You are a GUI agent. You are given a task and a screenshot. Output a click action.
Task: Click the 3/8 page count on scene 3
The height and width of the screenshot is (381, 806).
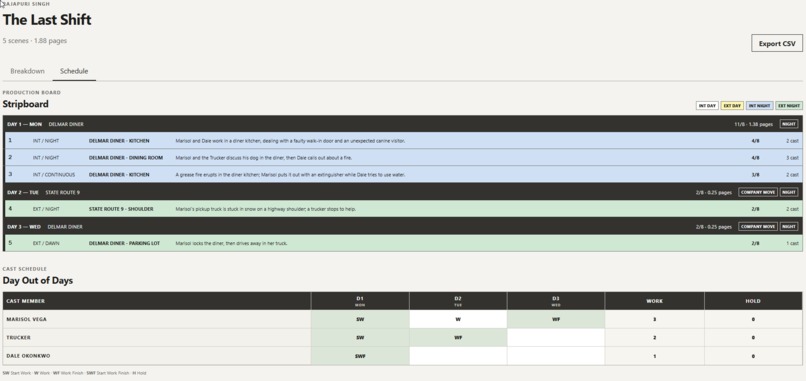point(755,175)
